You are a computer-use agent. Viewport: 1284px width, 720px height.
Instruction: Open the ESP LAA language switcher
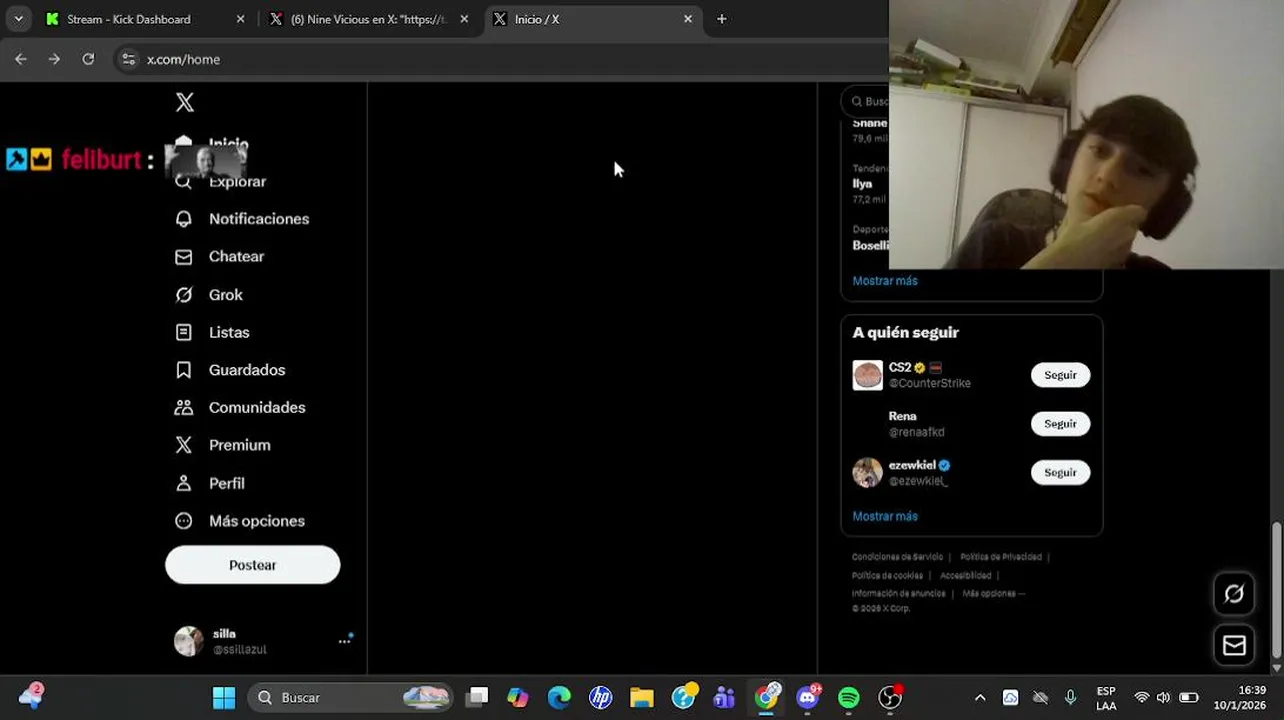(1106, 698)
